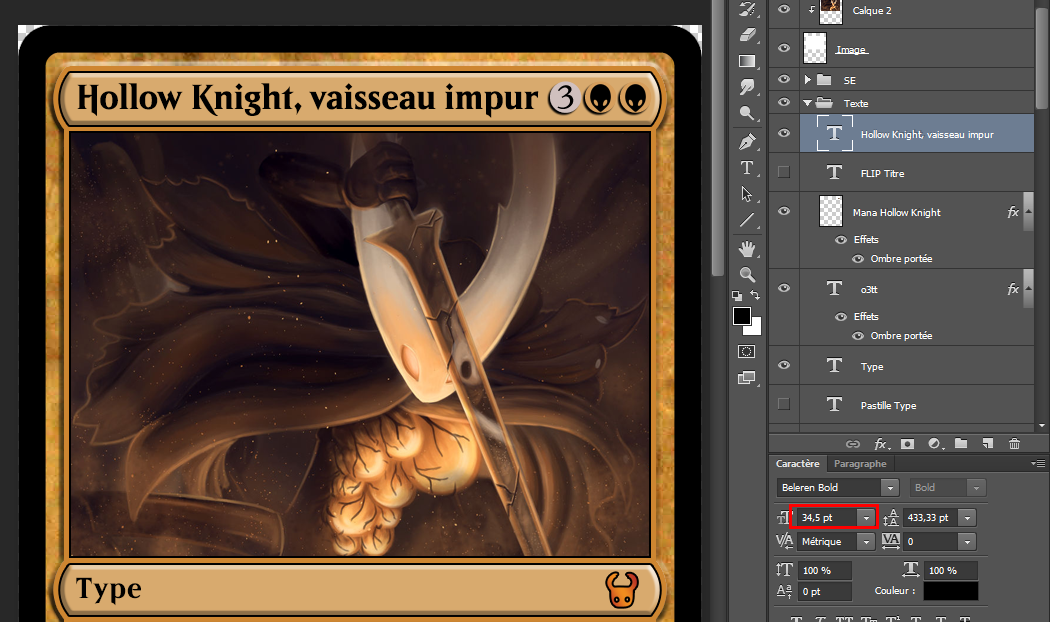Select the Eraser tool

(x=747, y=35)
